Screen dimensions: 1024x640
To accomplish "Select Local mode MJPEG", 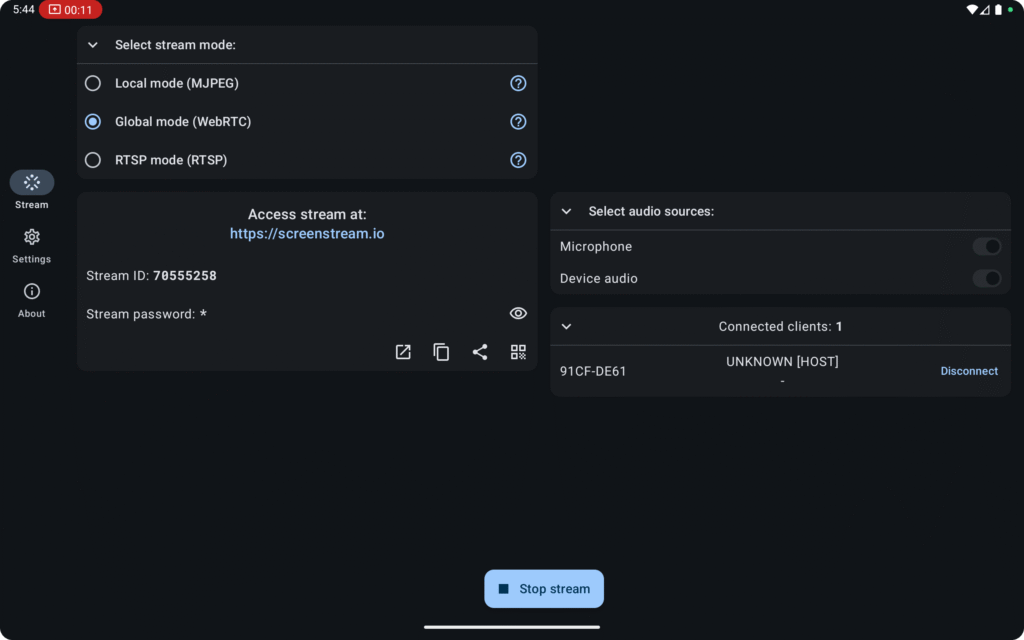I will click(92, 83).
